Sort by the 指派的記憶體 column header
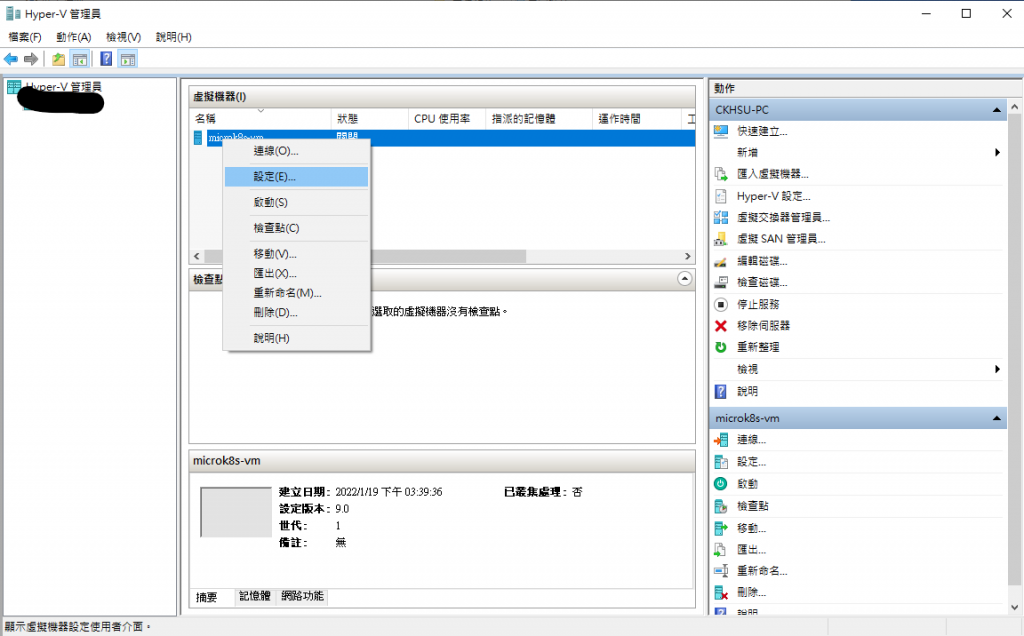Image resolution: width=1024 pixels, height=636 pixels. click(539, 118)
